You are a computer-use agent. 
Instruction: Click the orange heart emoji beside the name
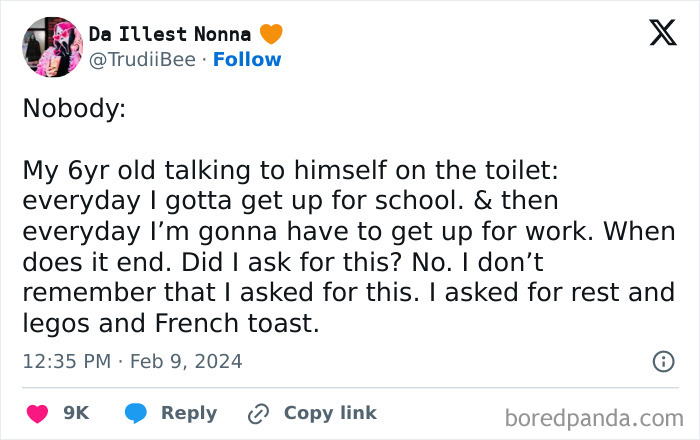click(271, 34)
